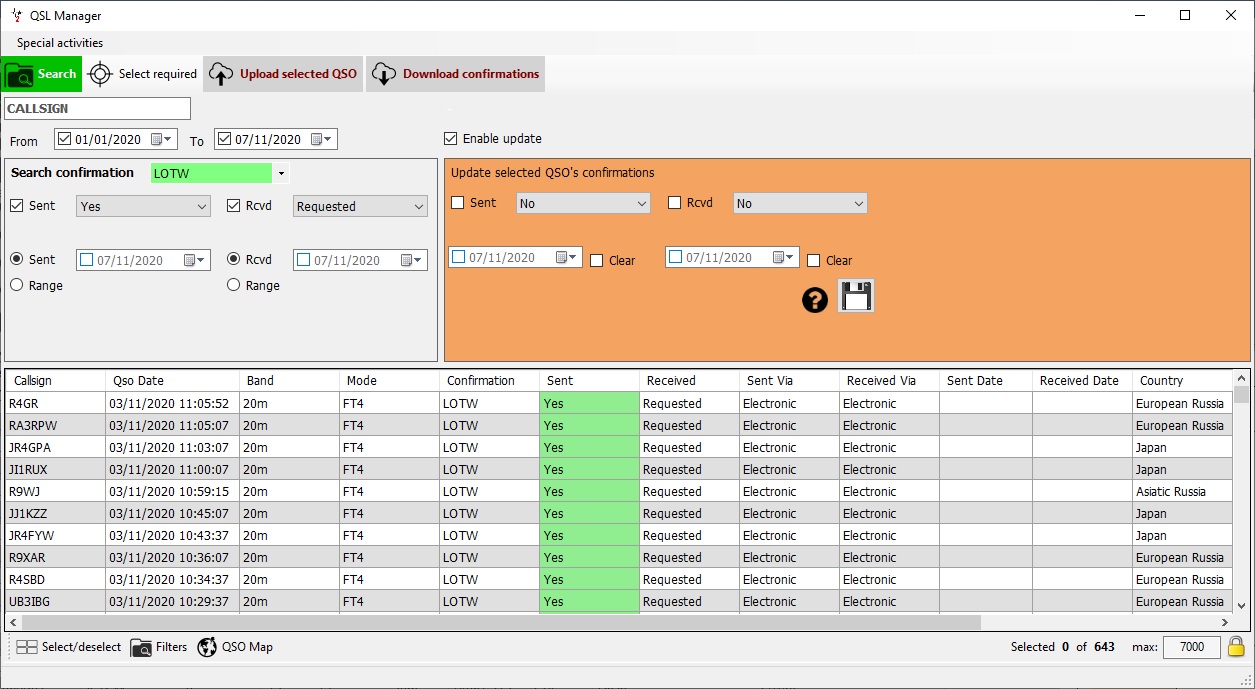The width and height of the screenshot is (1255, 689).
Task: Open calendar for the From date
Action: point(161,140)
